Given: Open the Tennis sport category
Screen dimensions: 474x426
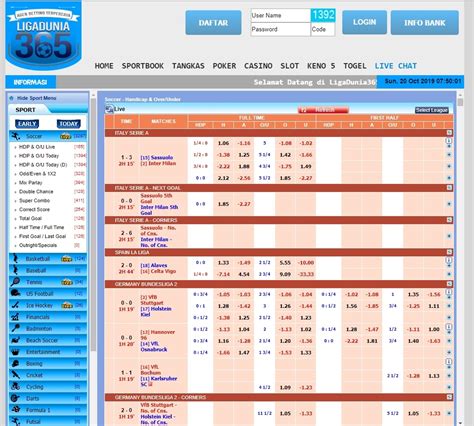Looking at the screenshot, I should pyautogui.click(x=48, y=282).
